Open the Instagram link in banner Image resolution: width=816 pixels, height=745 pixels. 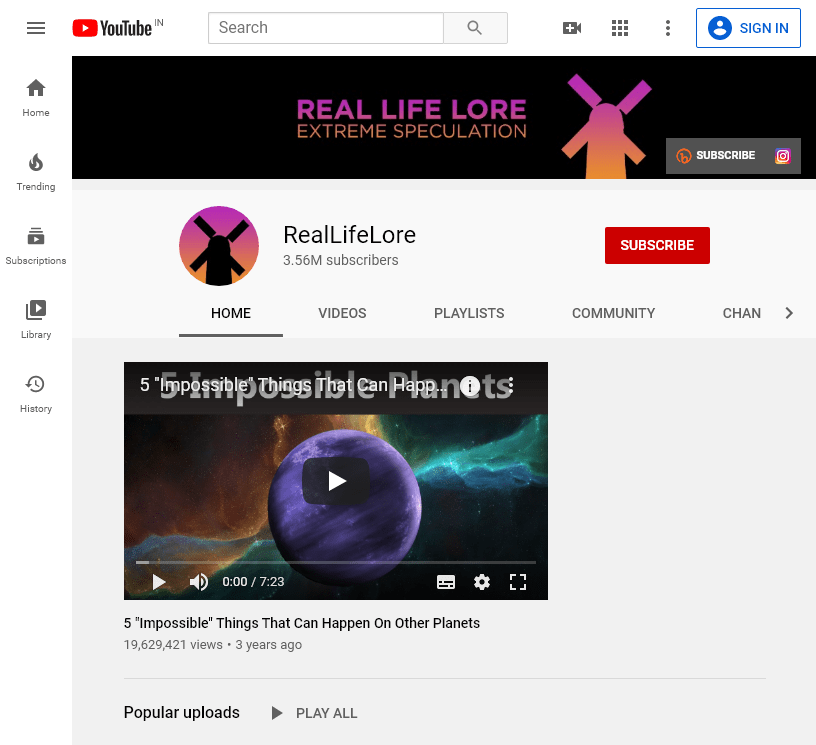783,156
